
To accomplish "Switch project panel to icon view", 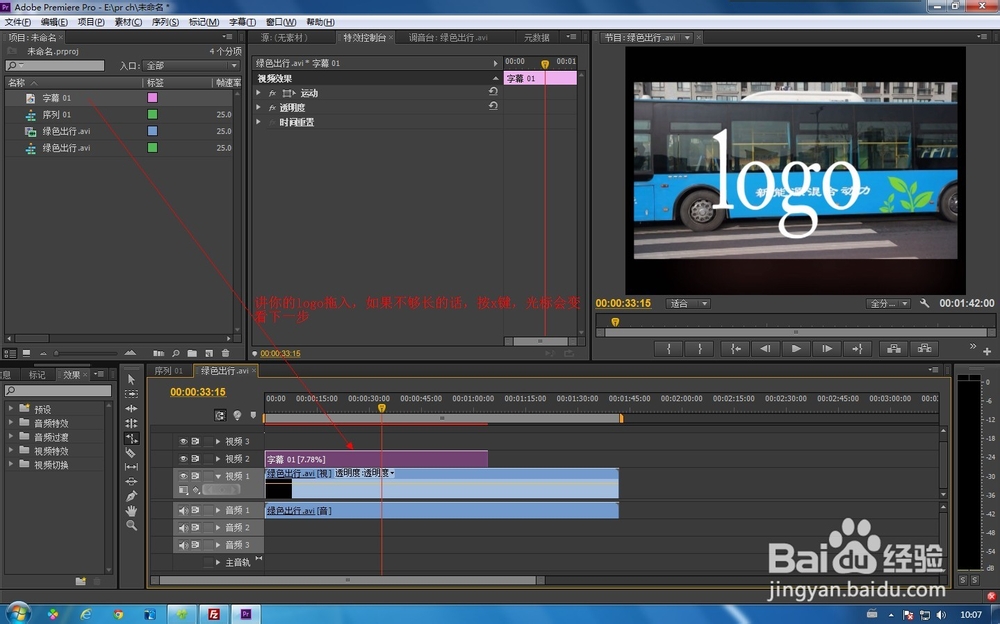I will pyautogui.click(x=26, y=353).
